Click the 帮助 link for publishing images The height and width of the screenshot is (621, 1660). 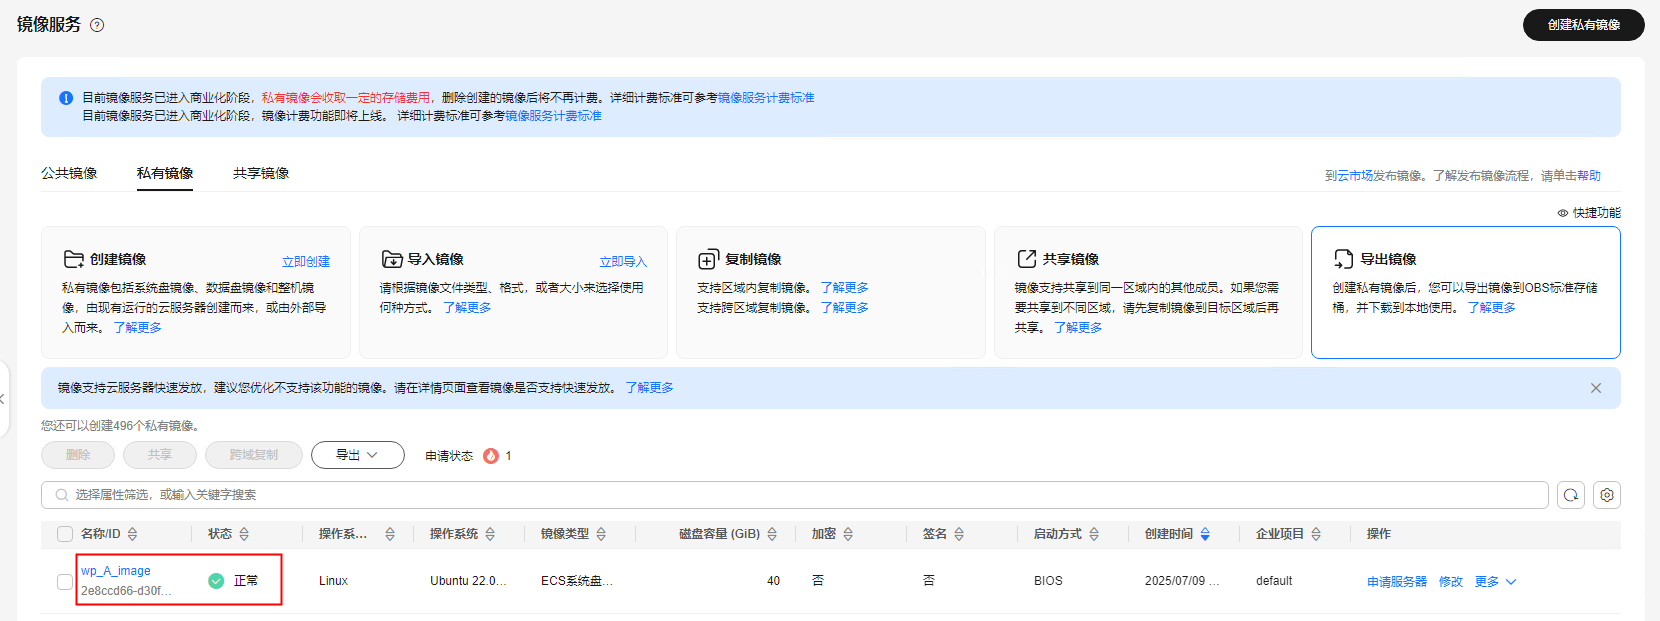tap(1589, 176)
